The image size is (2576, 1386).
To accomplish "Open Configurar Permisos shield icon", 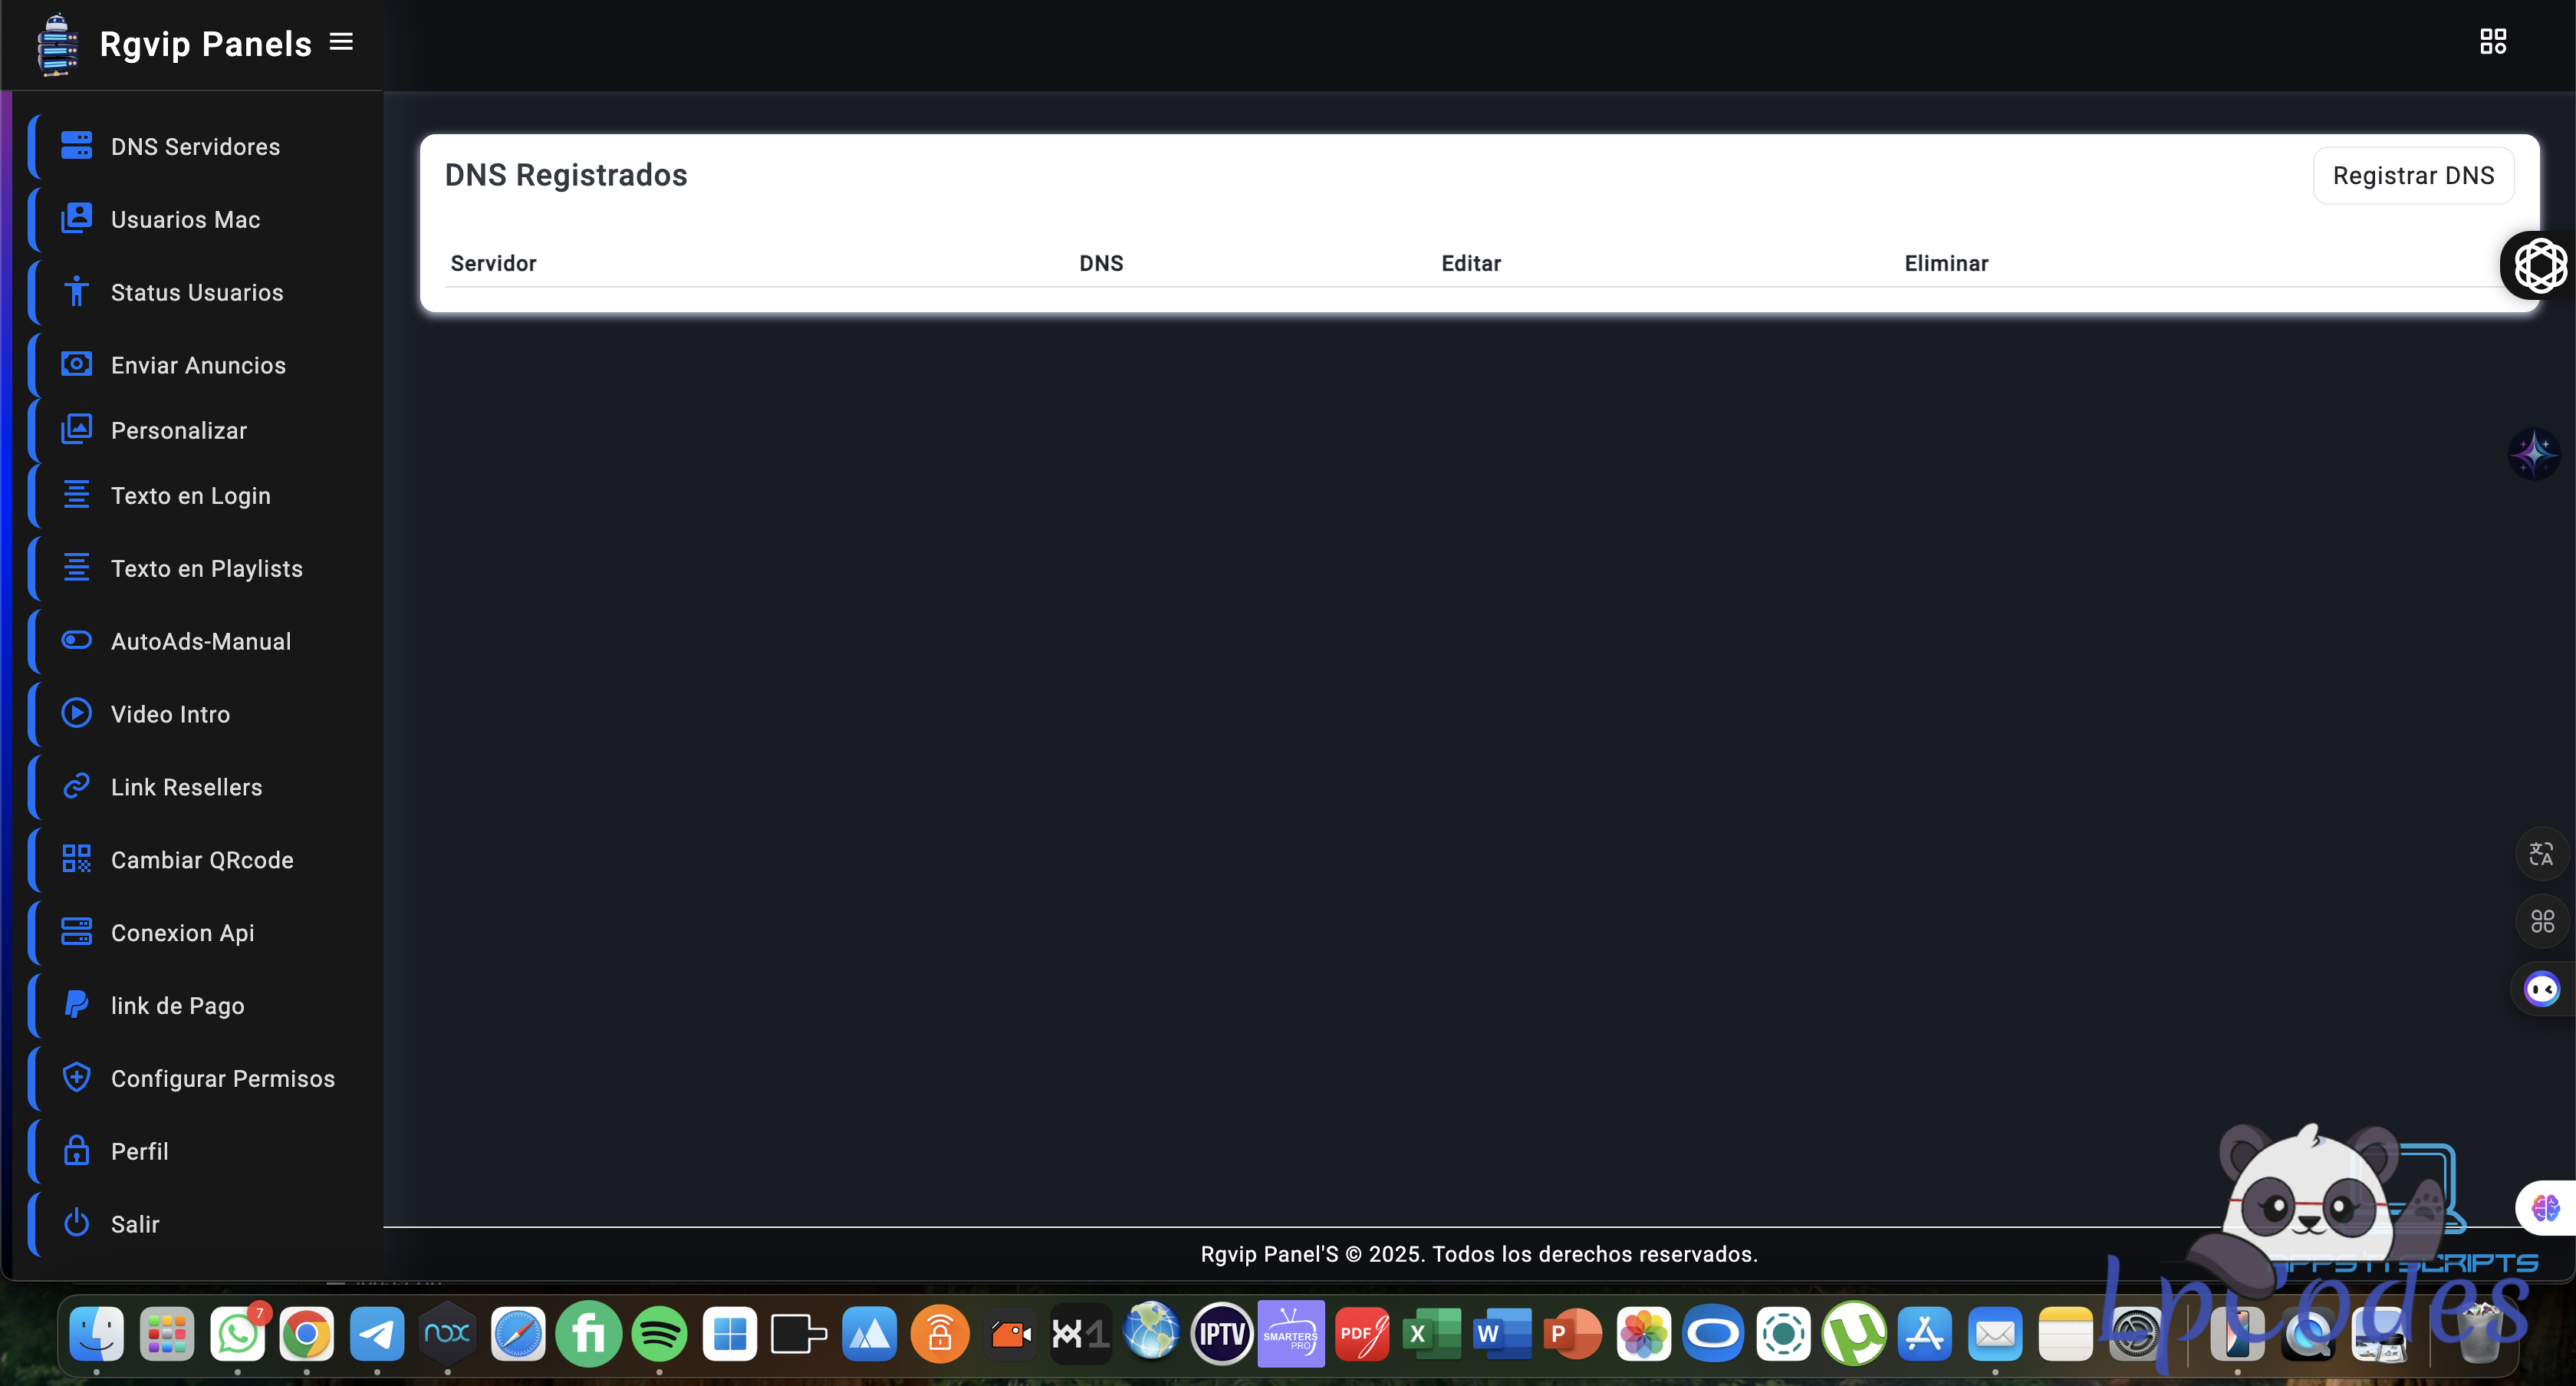I will pos(76,1077).
